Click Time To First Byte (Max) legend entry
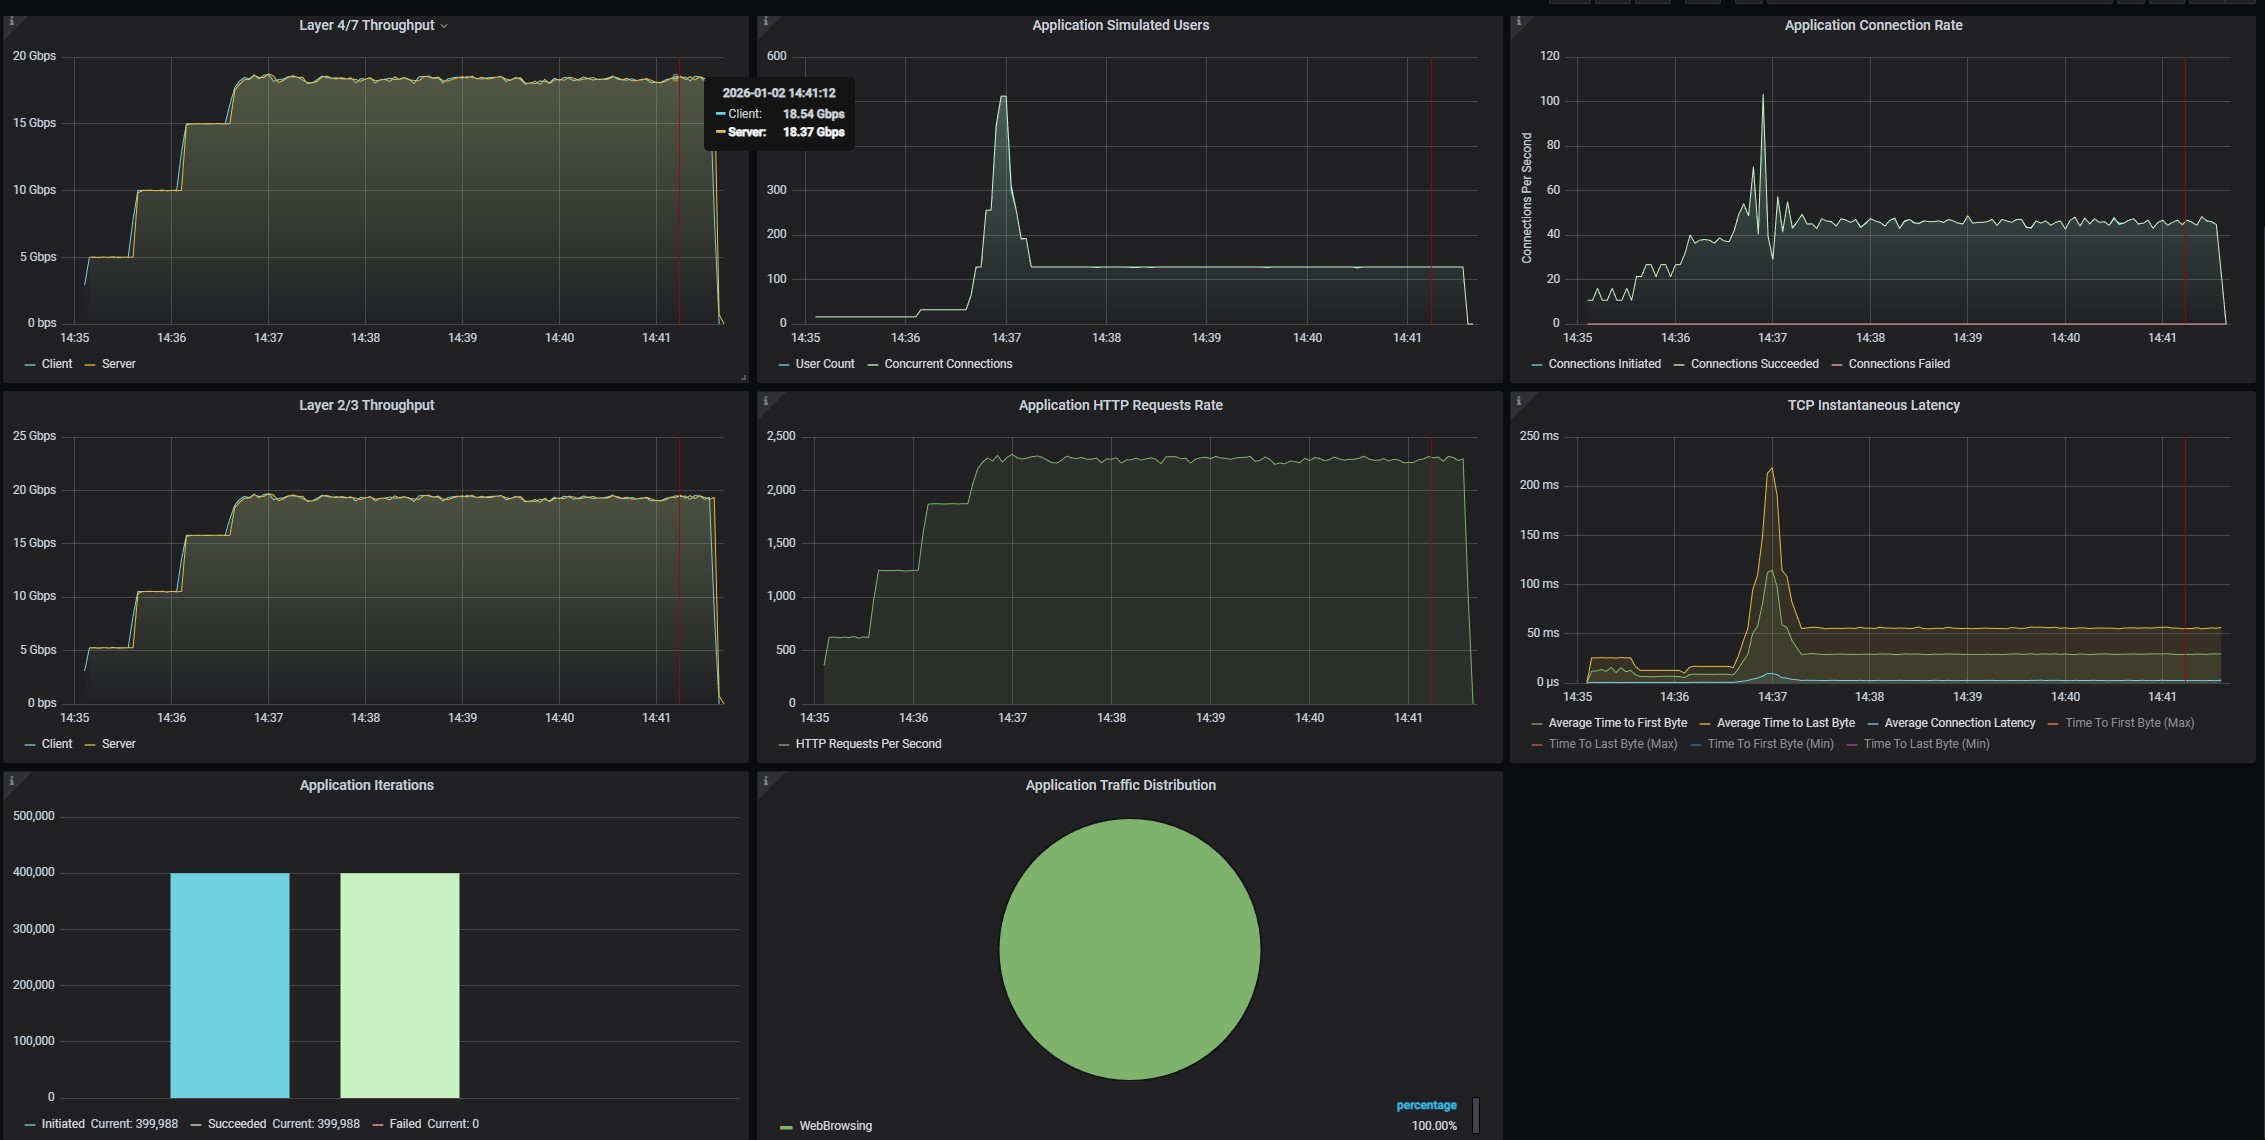This screenshot has width=2265, height=1140. pyautogui.click(x=2129, y=723)
